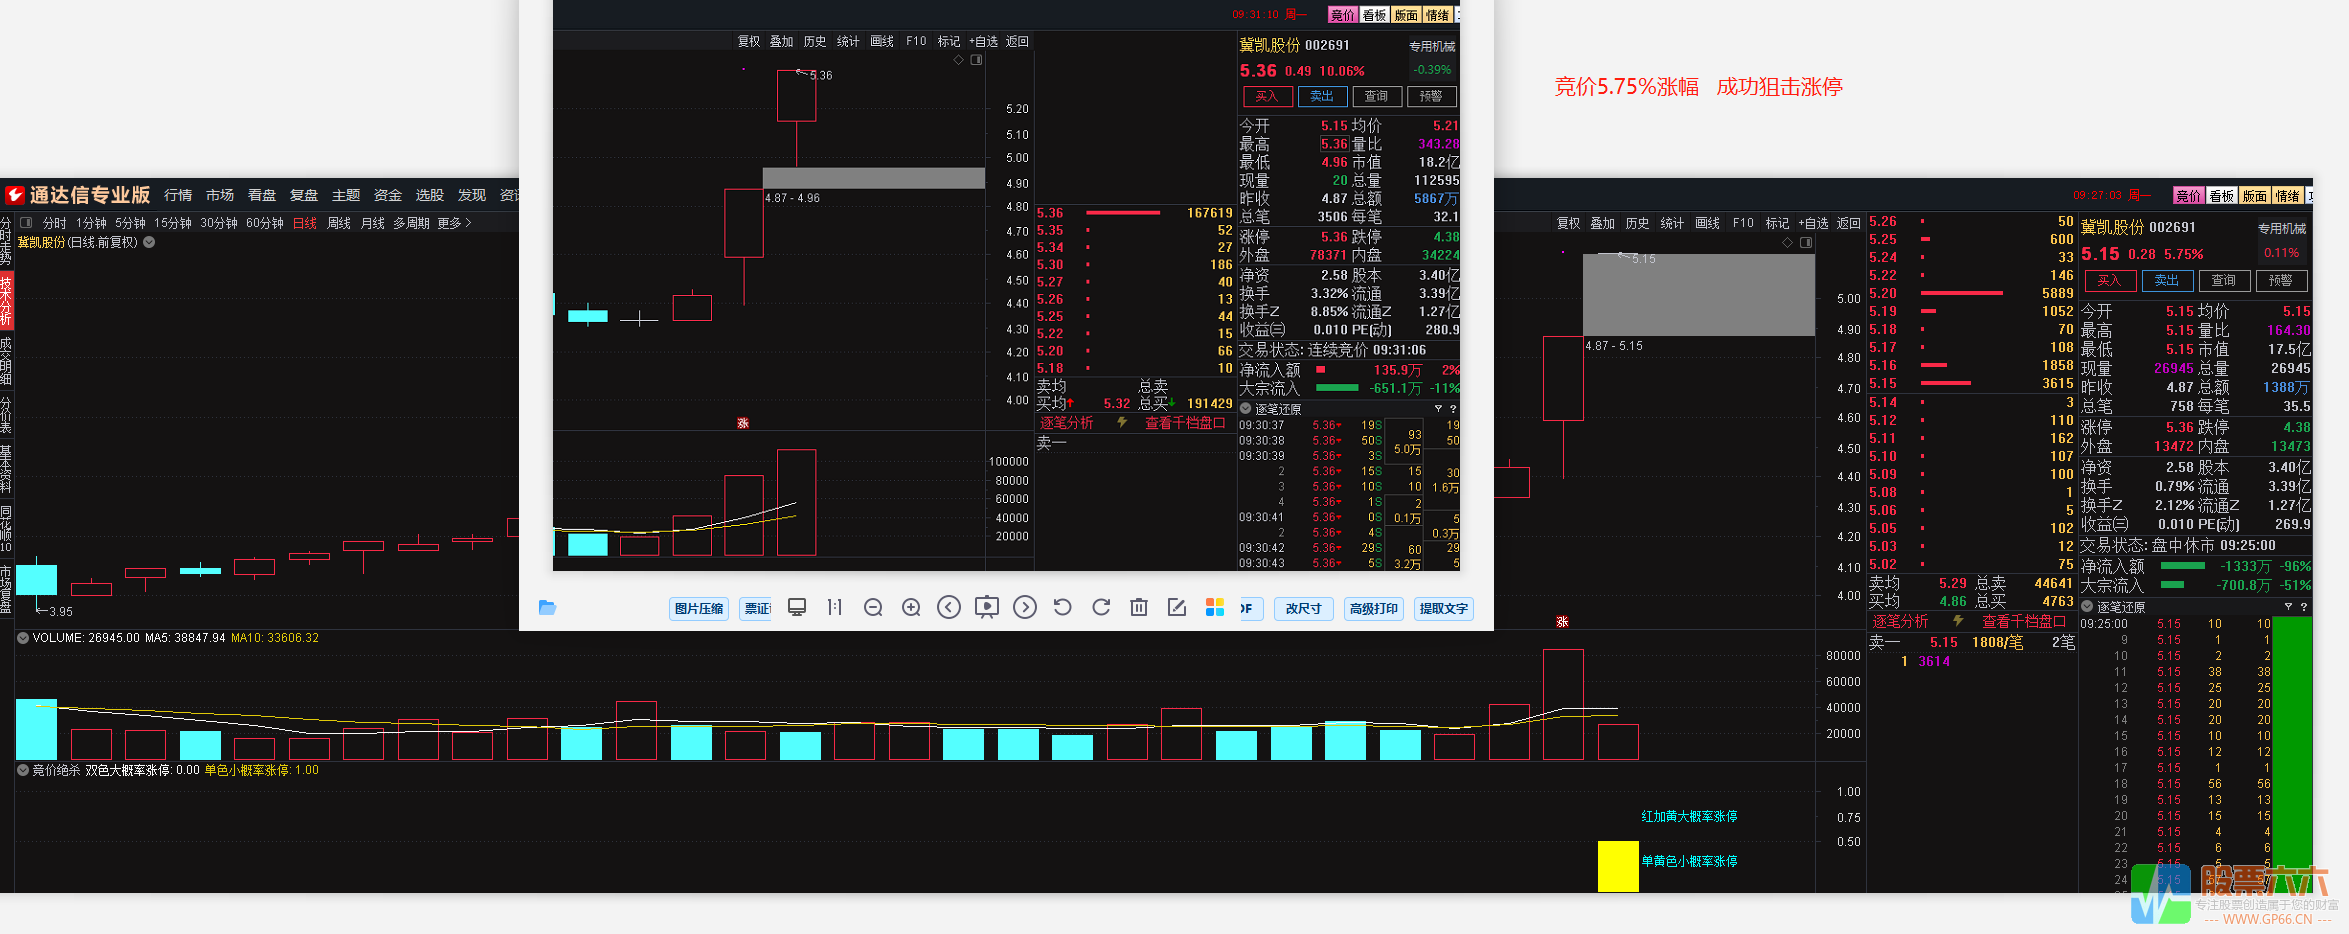The height and width of the screenshot is (934, 2349).
Task: Delete image with trash icon
Action: (x=1139, y=607)
